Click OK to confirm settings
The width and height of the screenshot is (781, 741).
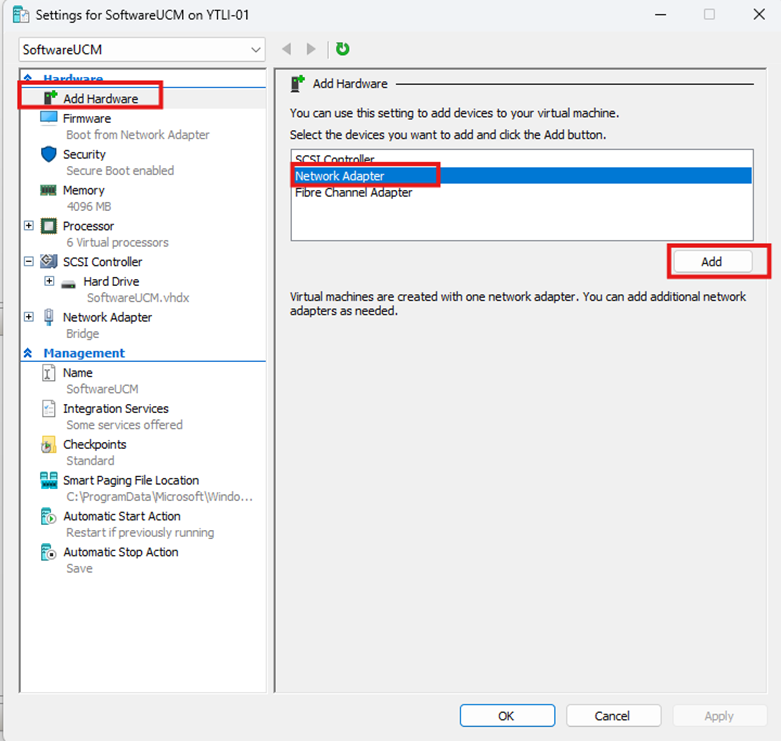click(x=507, y=716)
